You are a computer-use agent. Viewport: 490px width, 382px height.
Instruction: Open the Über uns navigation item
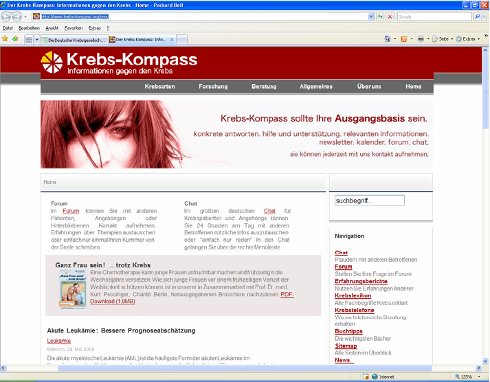tap(369, 86)
